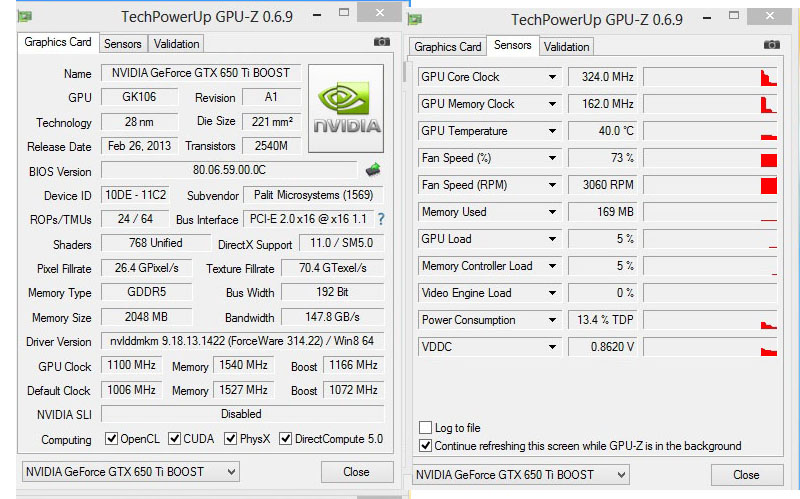Click the Bandwidth value 147.8 GB/s
The height and width of the screenshot is (499, 800).
333,317
